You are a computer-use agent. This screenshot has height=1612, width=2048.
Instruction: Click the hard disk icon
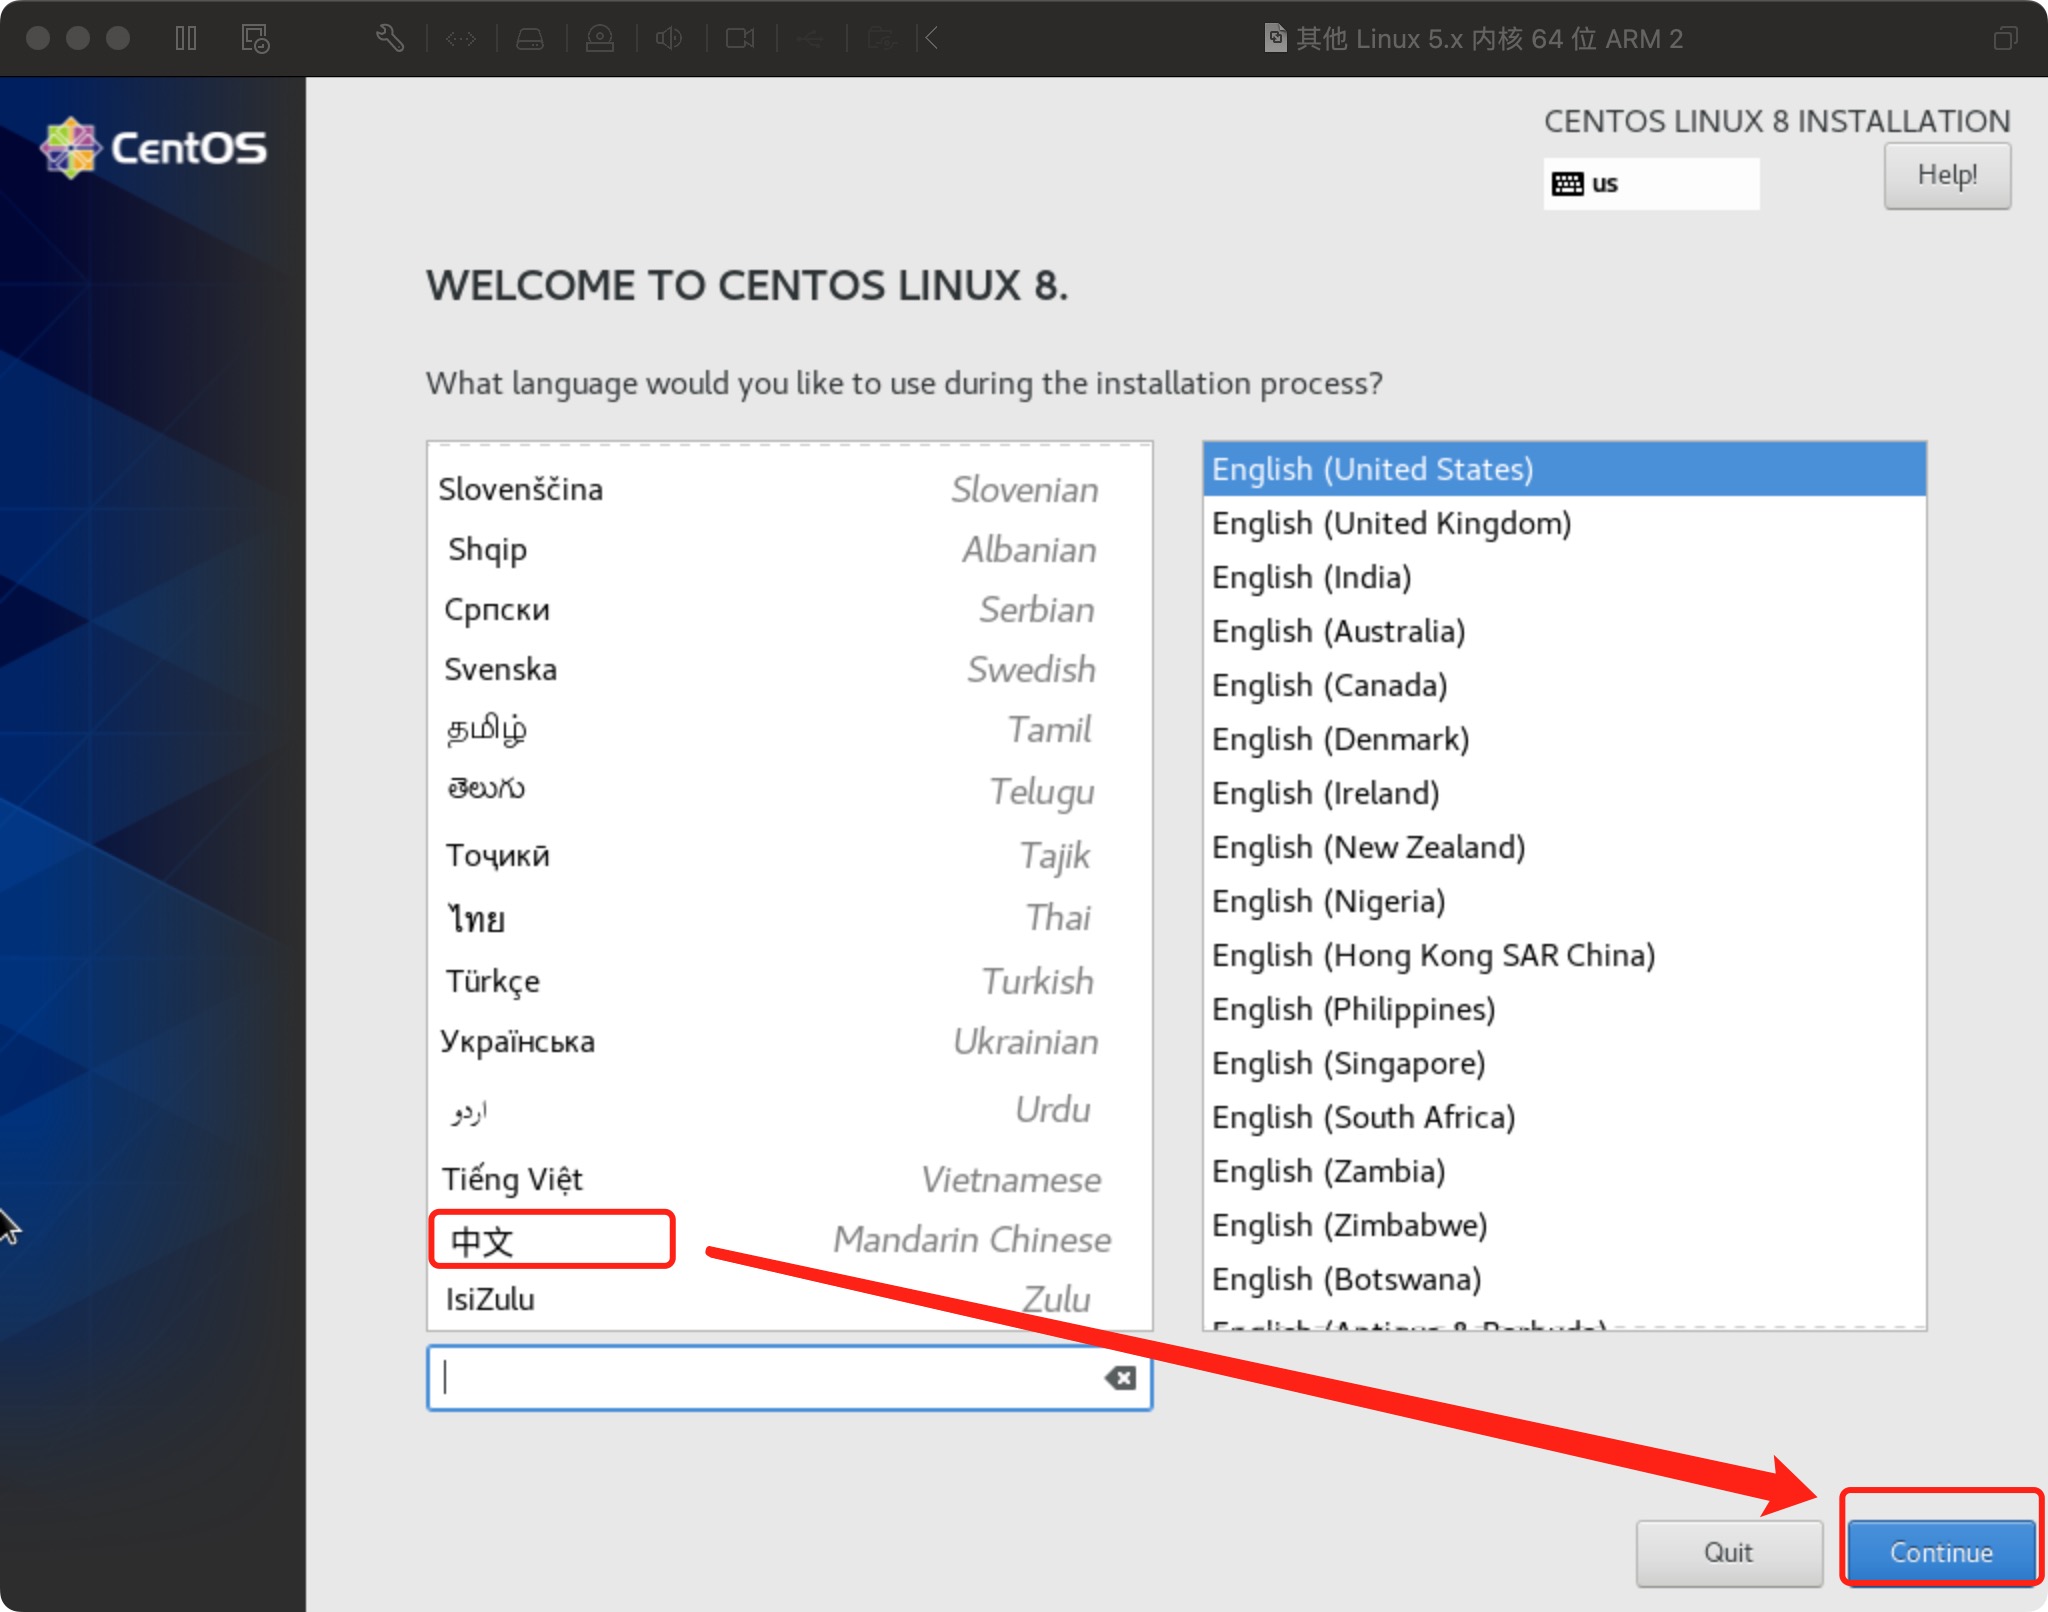(530, 38)
